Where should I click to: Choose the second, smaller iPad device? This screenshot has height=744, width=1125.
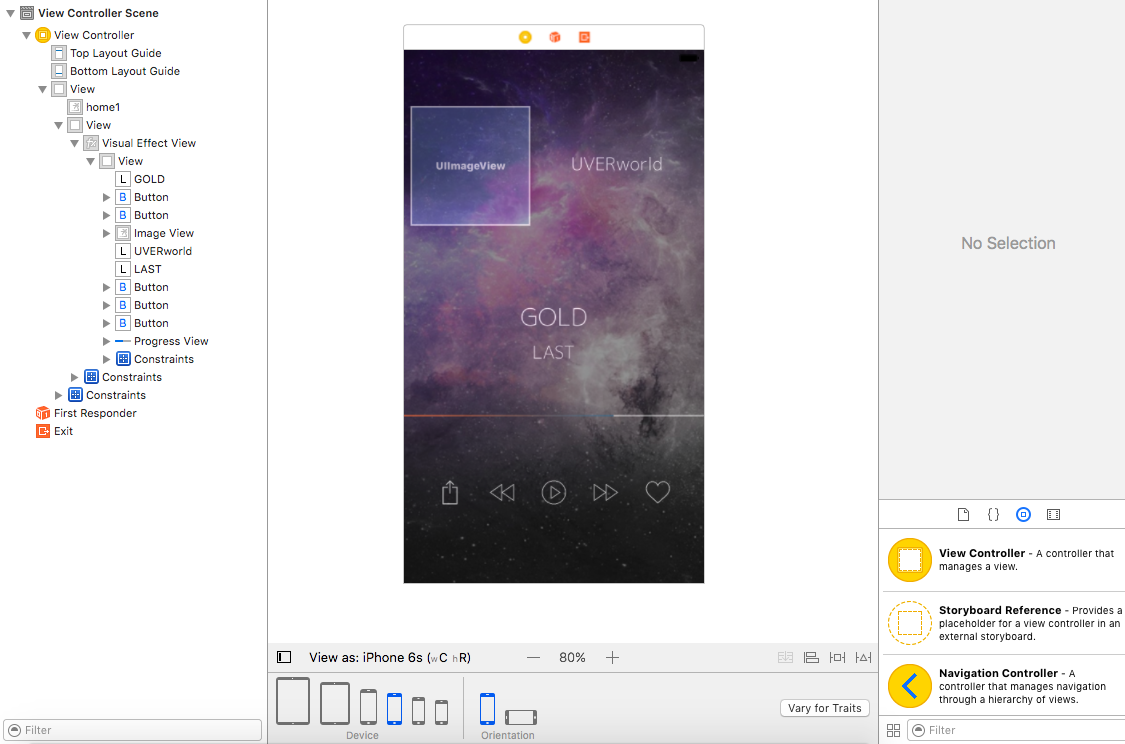click(x=335, y=703)
